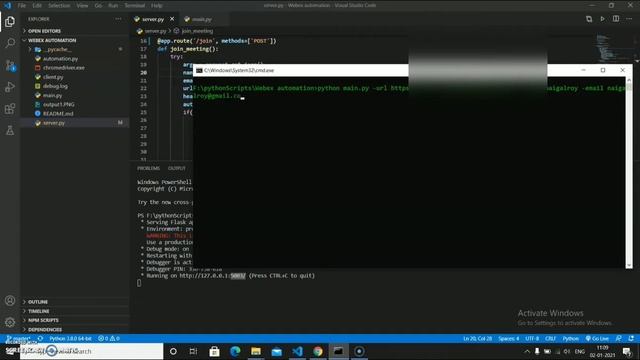The height and width of the screenshot is (360, 640).
Task: Open the View menu
Action: (x=82, y=5)
